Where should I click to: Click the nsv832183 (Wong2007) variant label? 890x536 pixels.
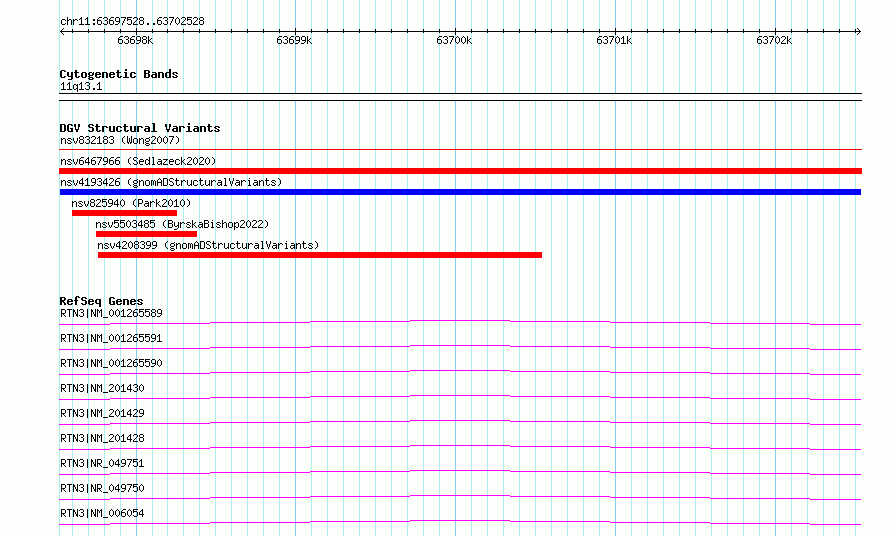(x=120, y=140)
